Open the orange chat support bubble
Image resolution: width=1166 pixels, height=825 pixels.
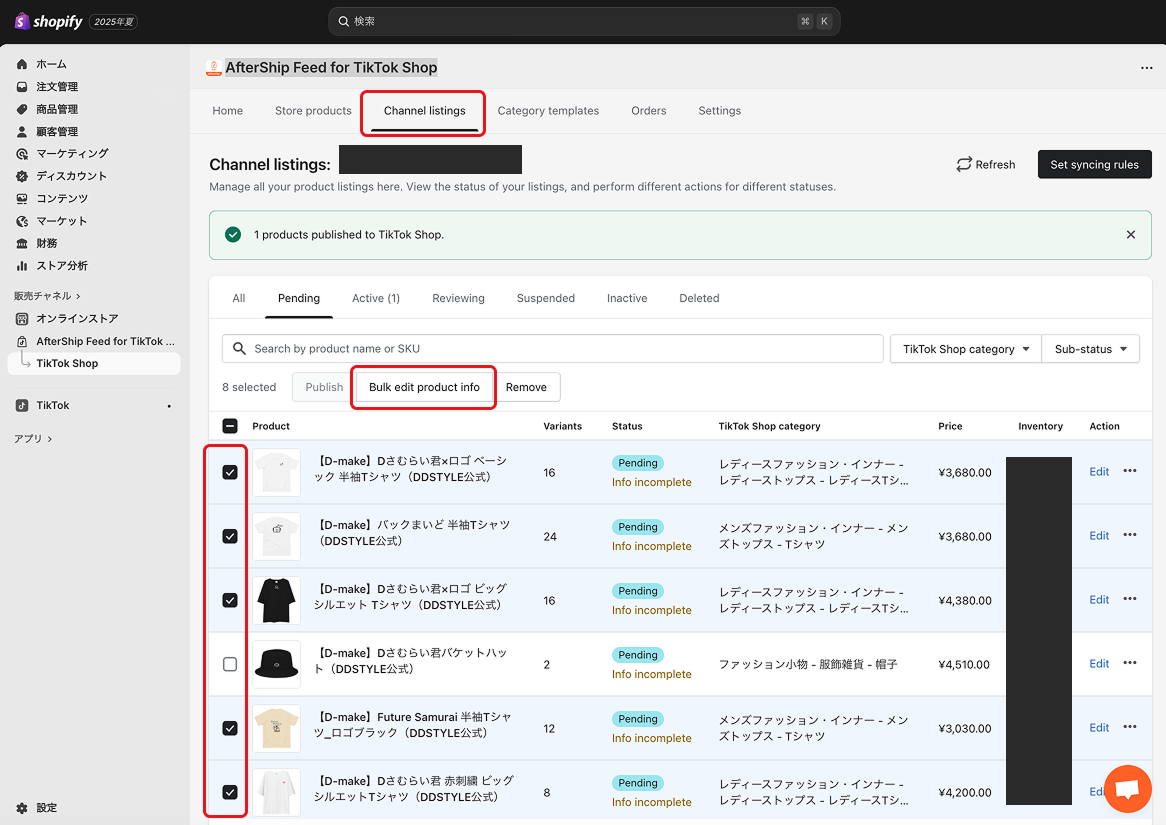pyautogui.click(x=1127, y=790)
